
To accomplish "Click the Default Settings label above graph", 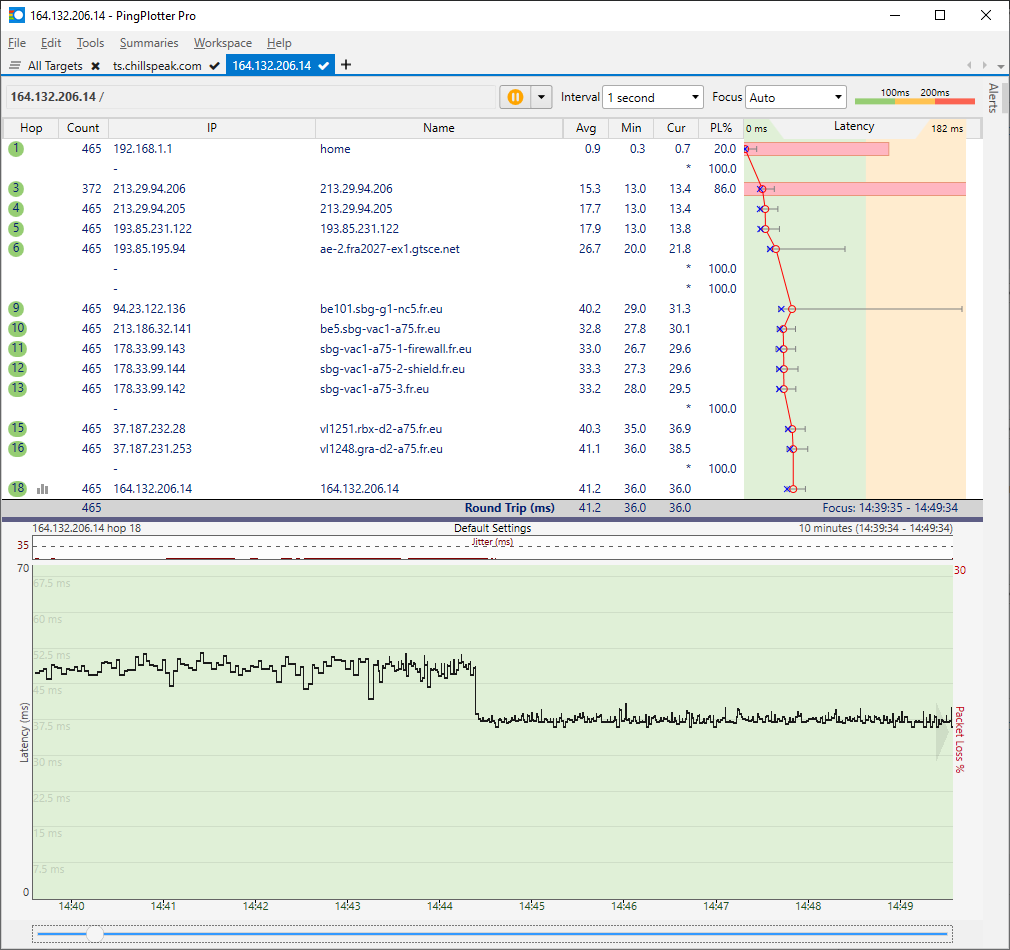I will 492,528.
